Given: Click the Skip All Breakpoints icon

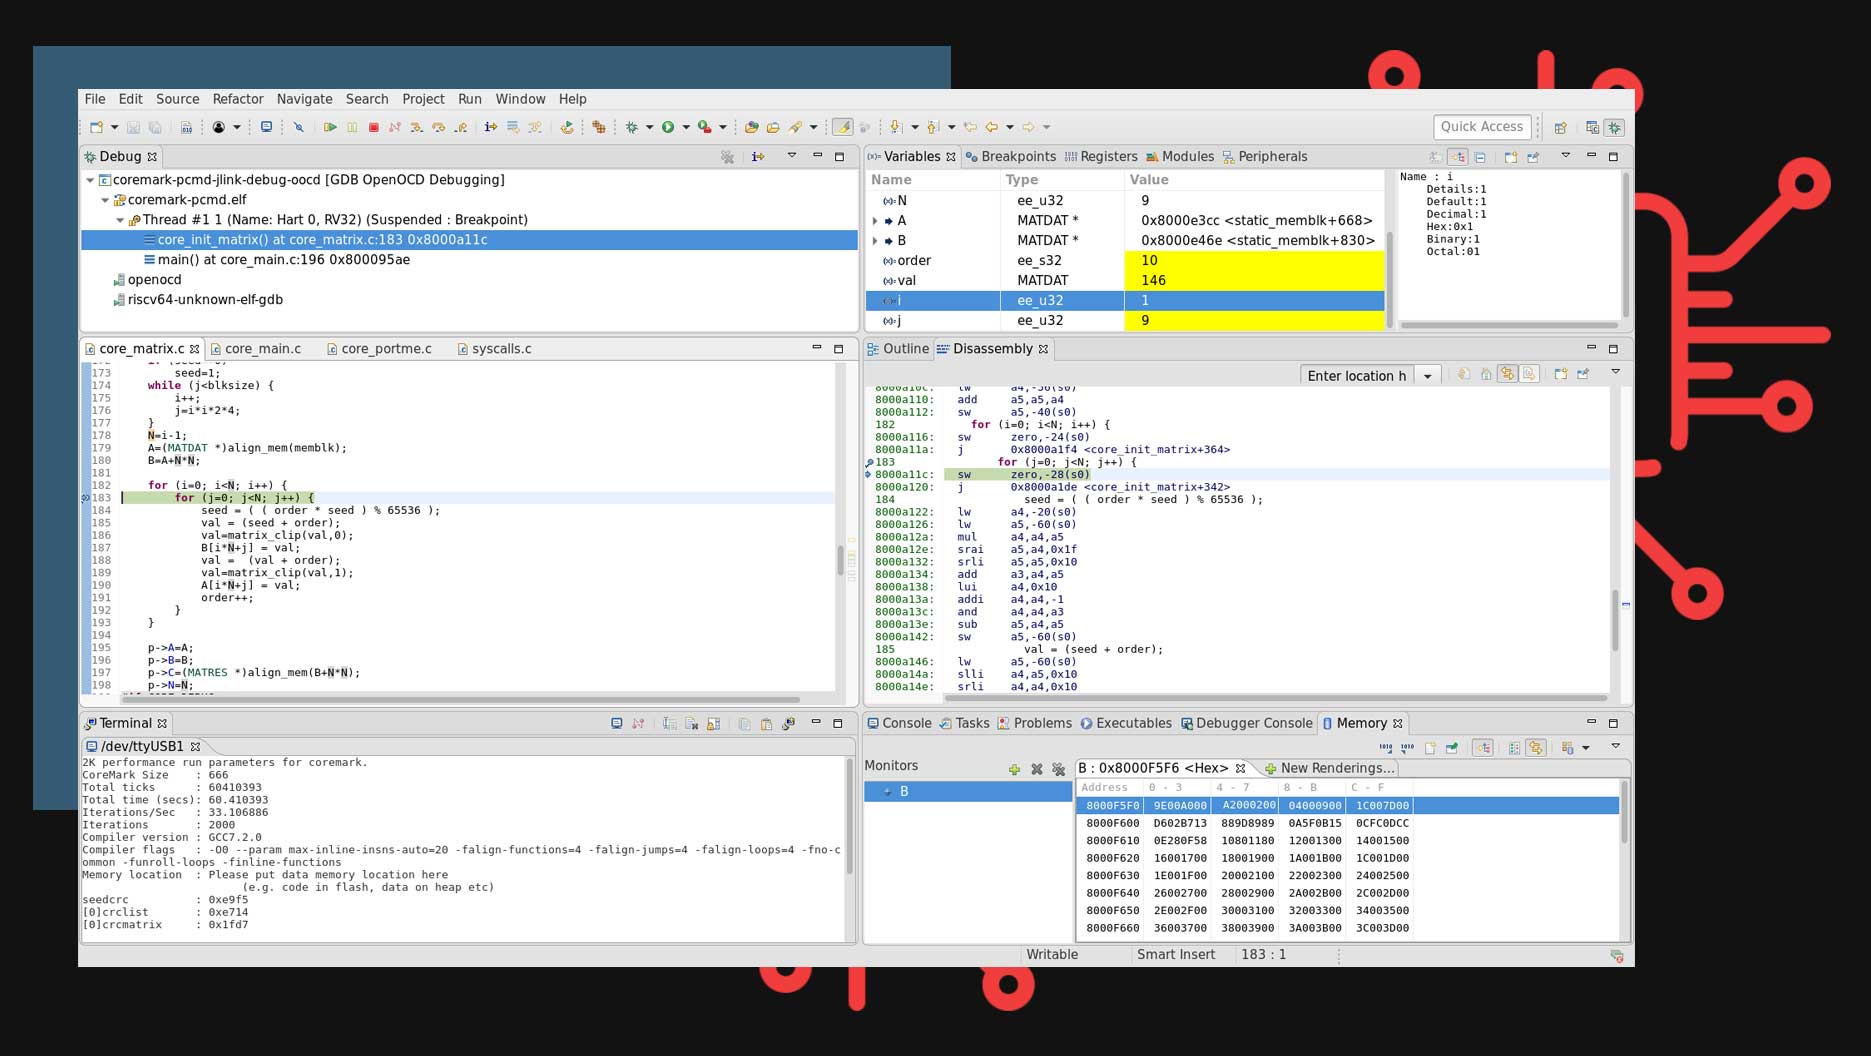Looking at the screenshot, I should coord(298,127).
